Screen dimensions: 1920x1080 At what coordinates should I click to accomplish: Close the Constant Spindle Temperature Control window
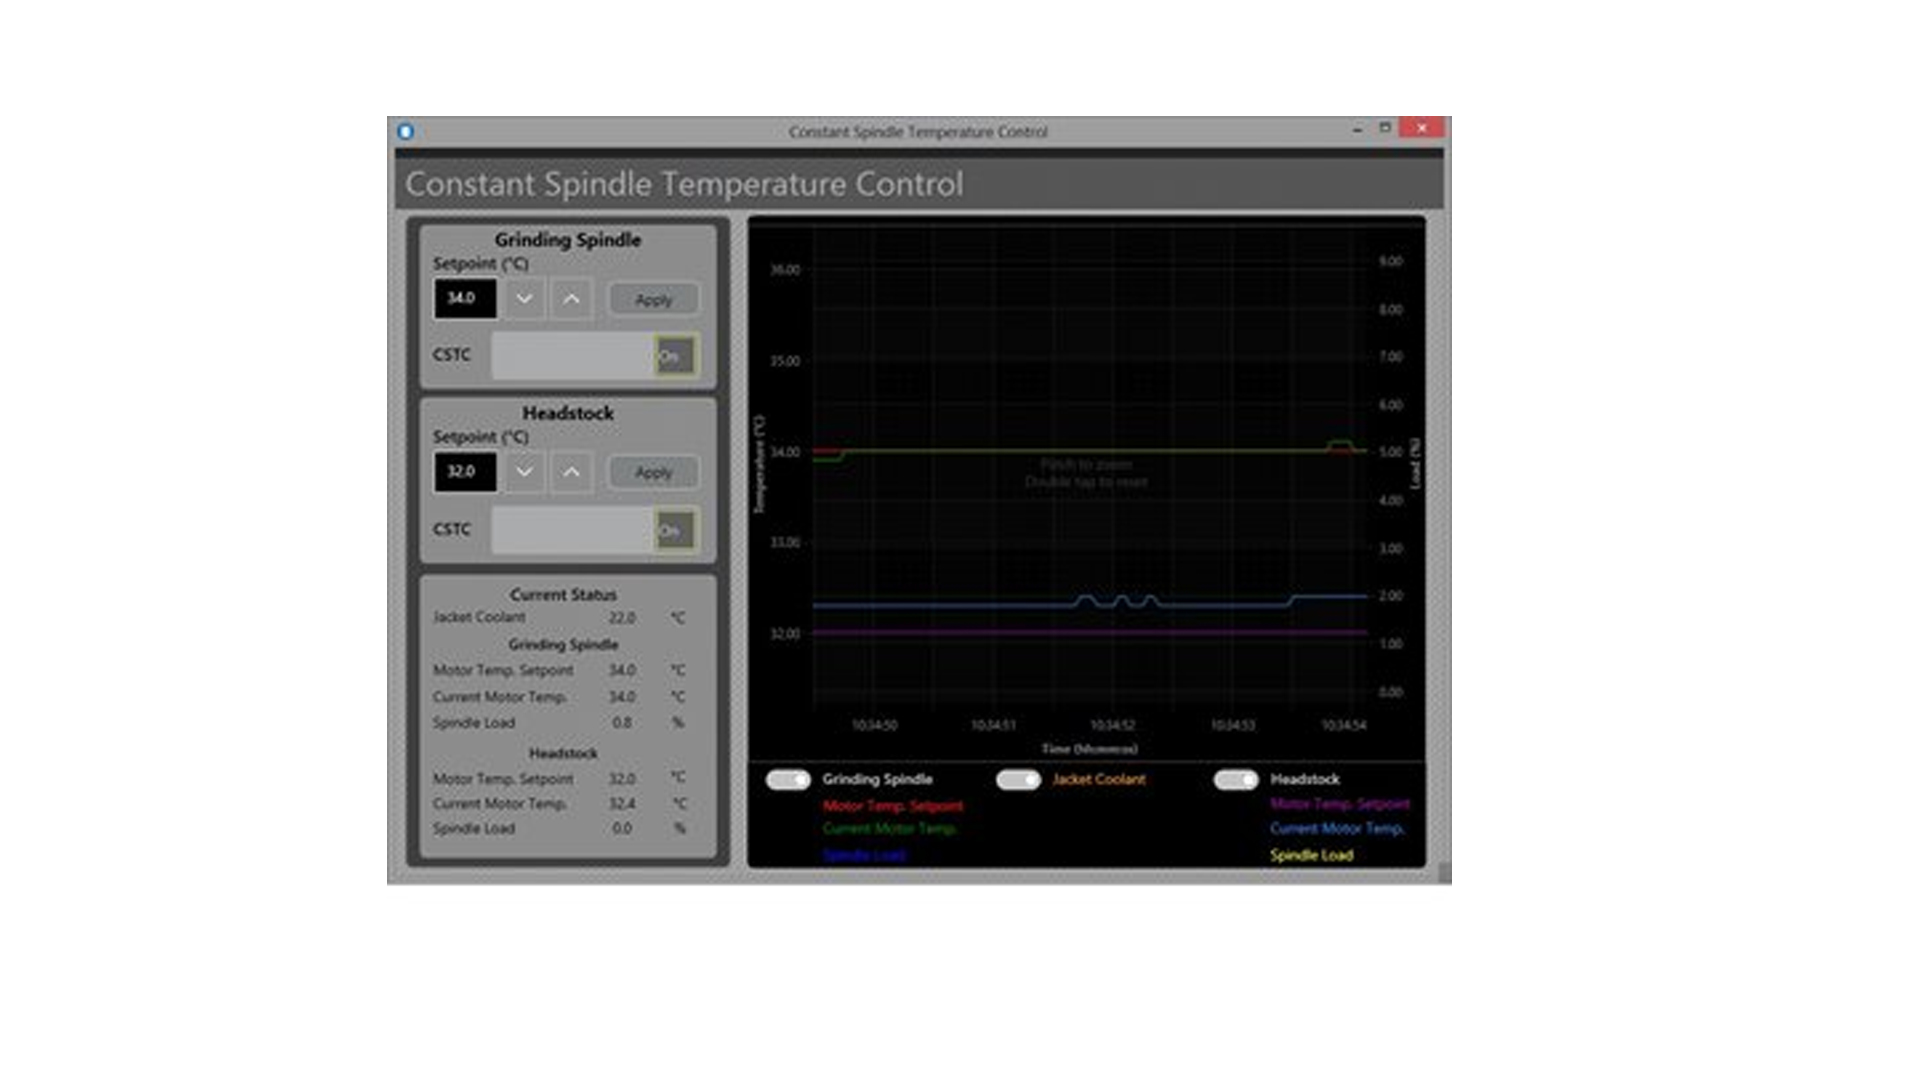click(x=1421, y=128)
